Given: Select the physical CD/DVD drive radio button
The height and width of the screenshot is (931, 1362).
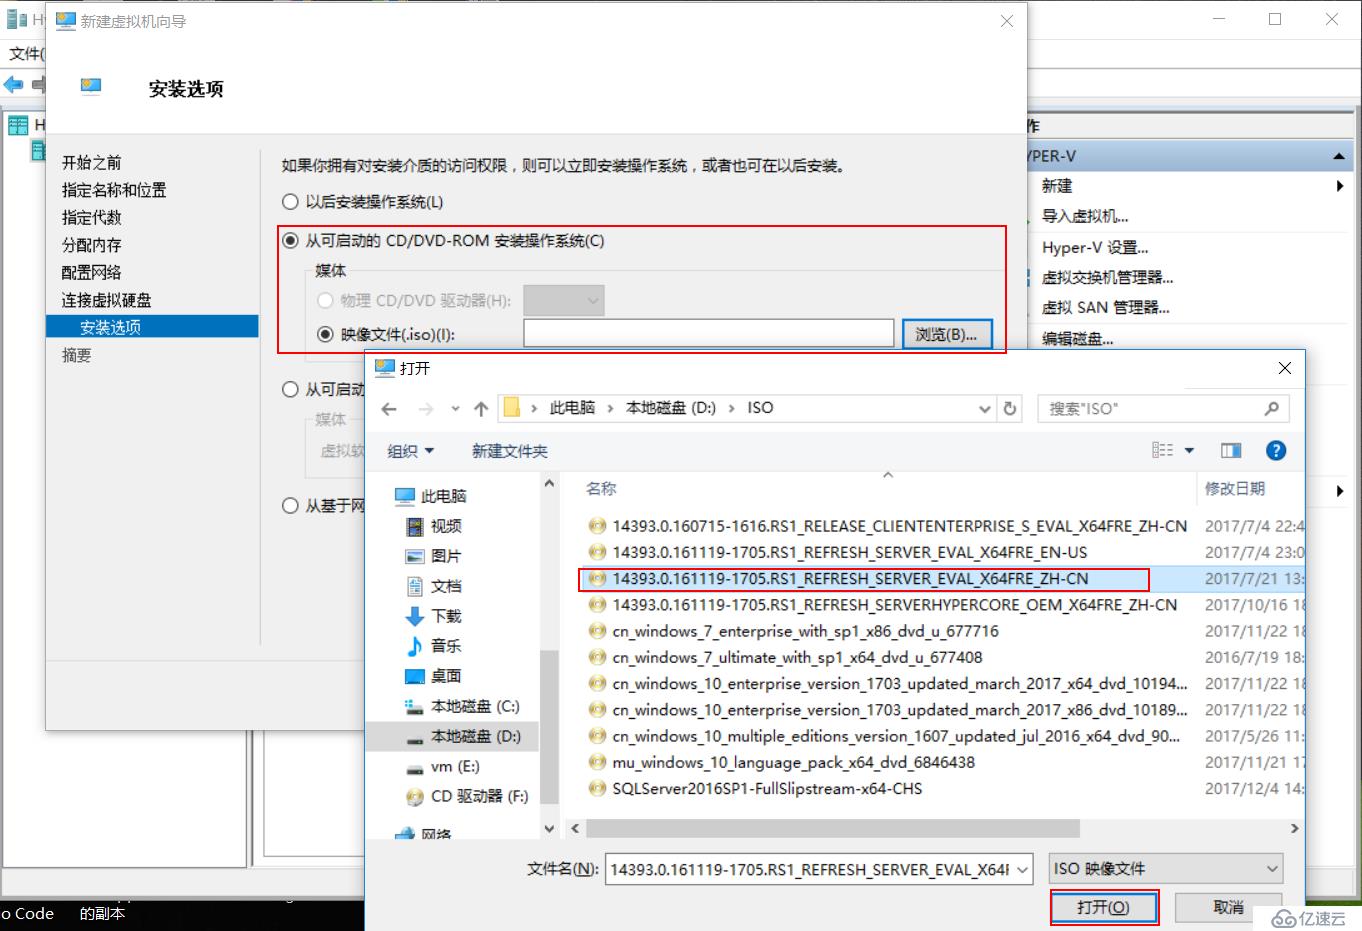Looking at the screenshot, I should 325,300.
